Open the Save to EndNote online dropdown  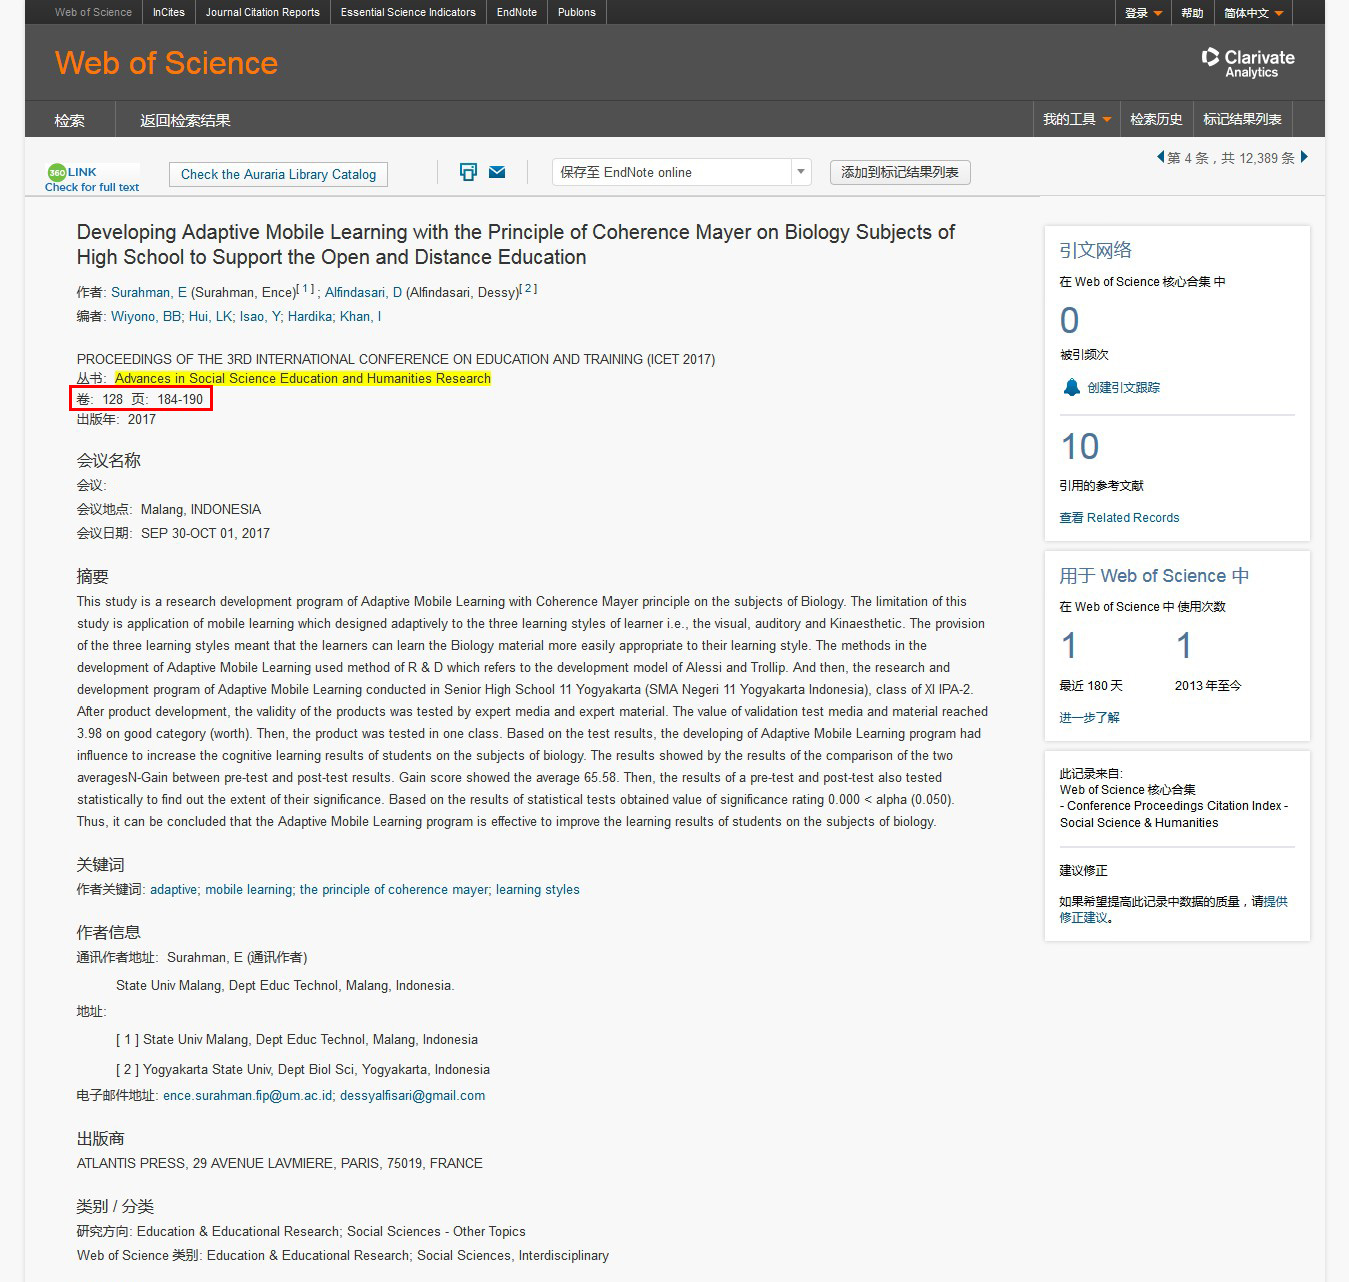click(x=800, y=172)
